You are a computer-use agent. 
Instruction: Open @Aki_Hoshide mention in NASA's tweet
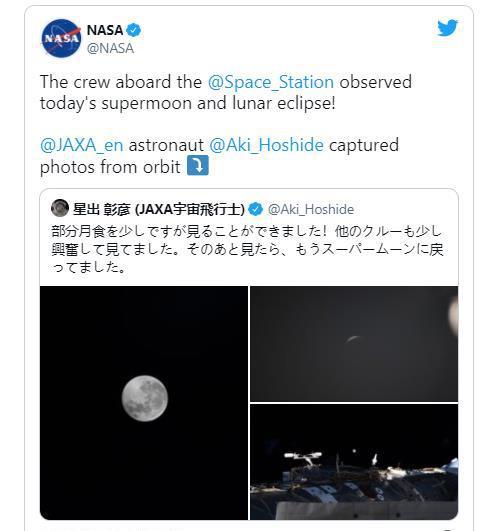point(266,145)
